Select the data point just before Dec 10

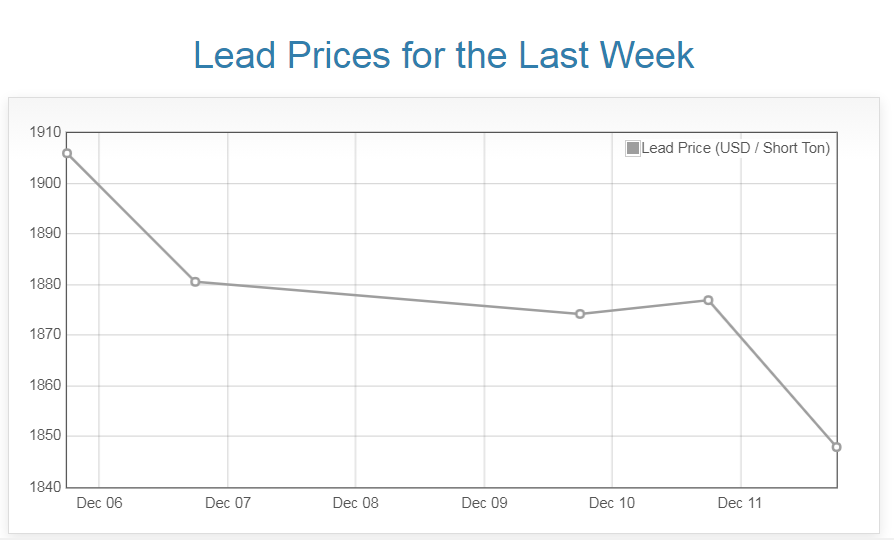click(580, 314)
